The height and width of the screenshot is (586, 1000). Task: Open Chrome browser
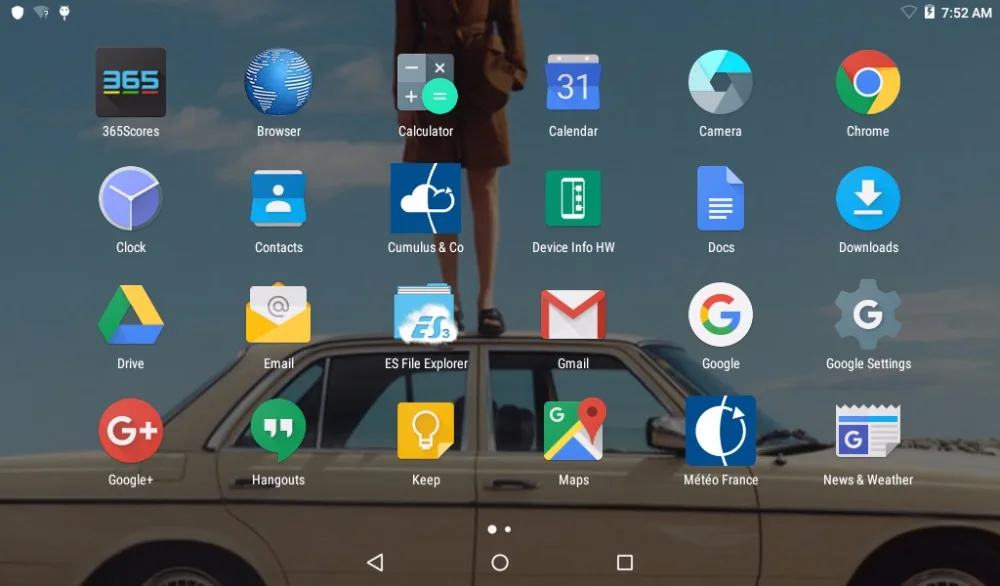[x=868, y=82]
